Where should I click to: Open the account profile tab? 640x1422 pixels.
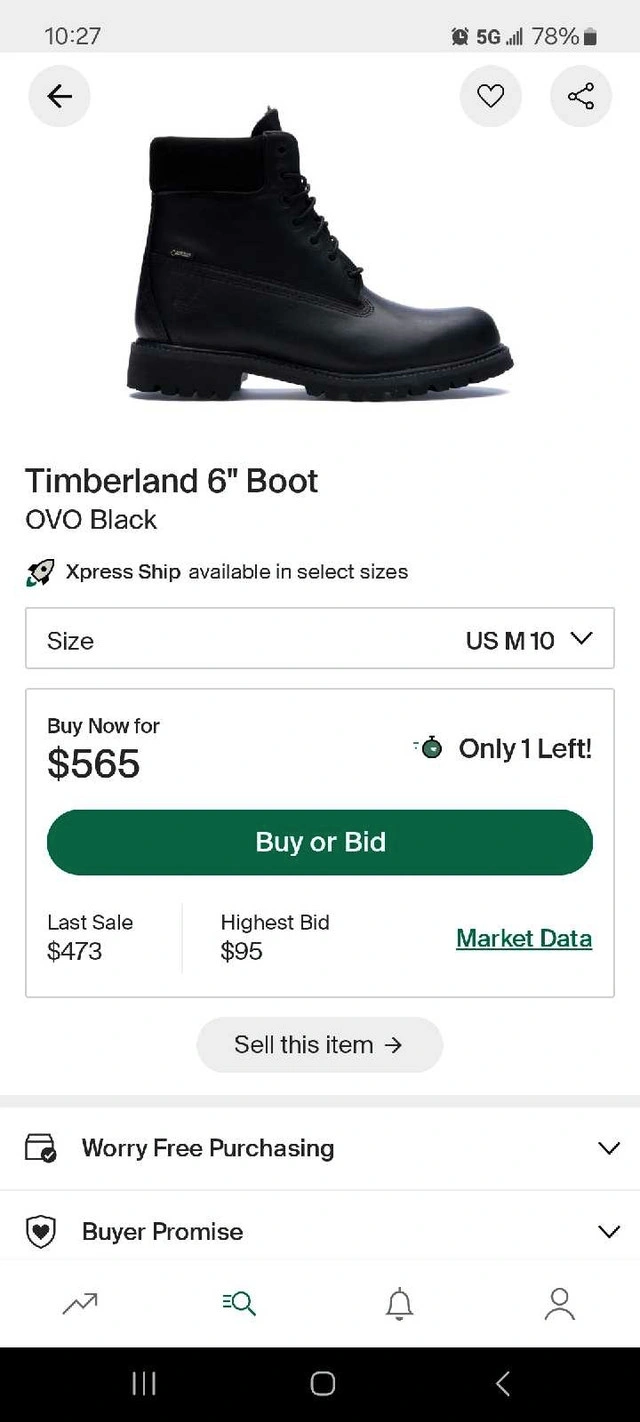click(559, 1303)
